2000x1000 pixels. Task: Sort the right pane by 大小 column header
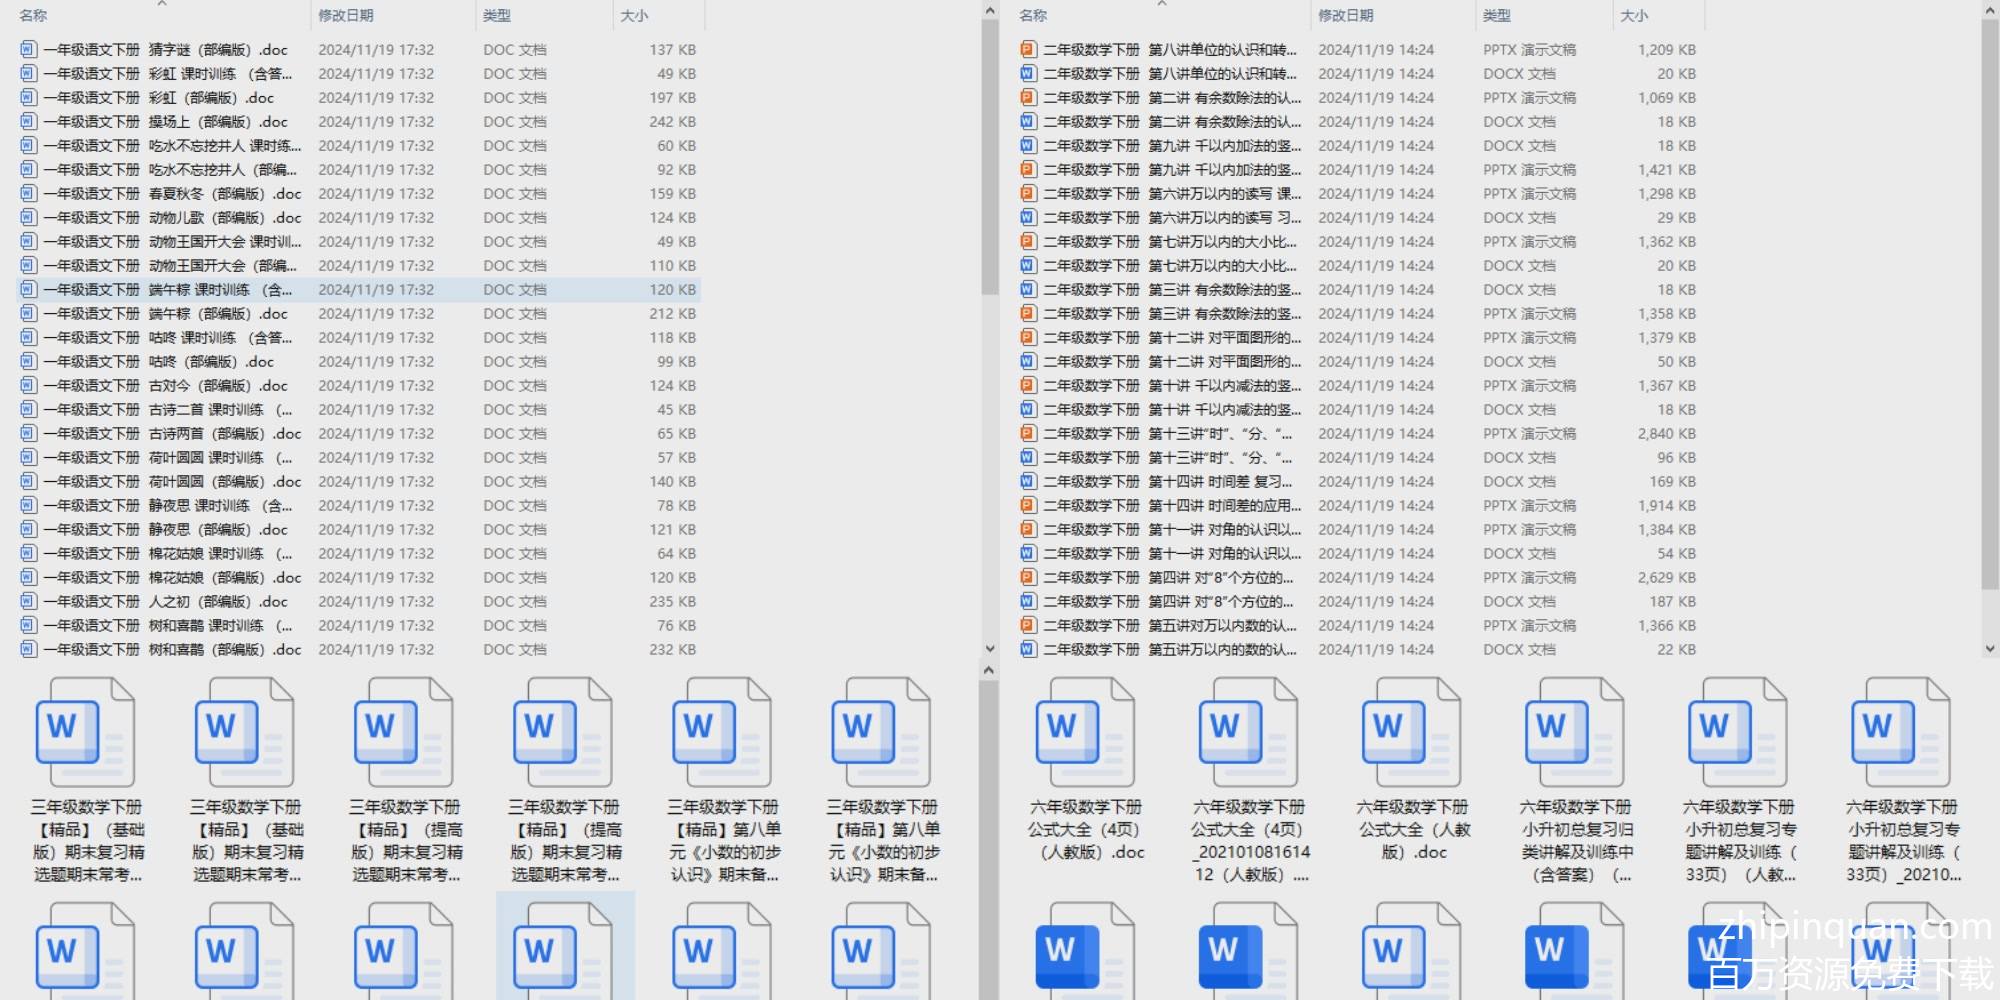[x=1634, y=16]
